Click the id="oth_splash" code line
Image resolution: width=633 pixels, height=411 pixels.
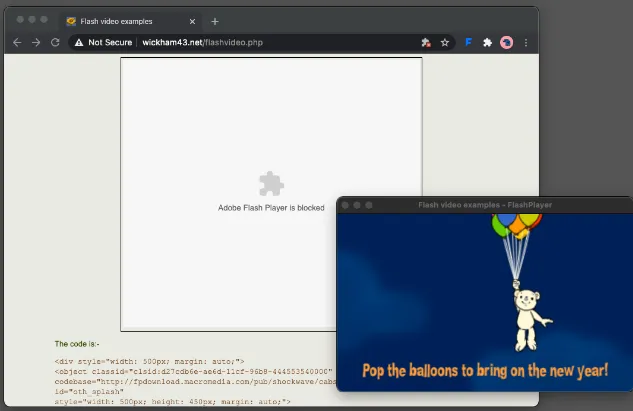89,392
